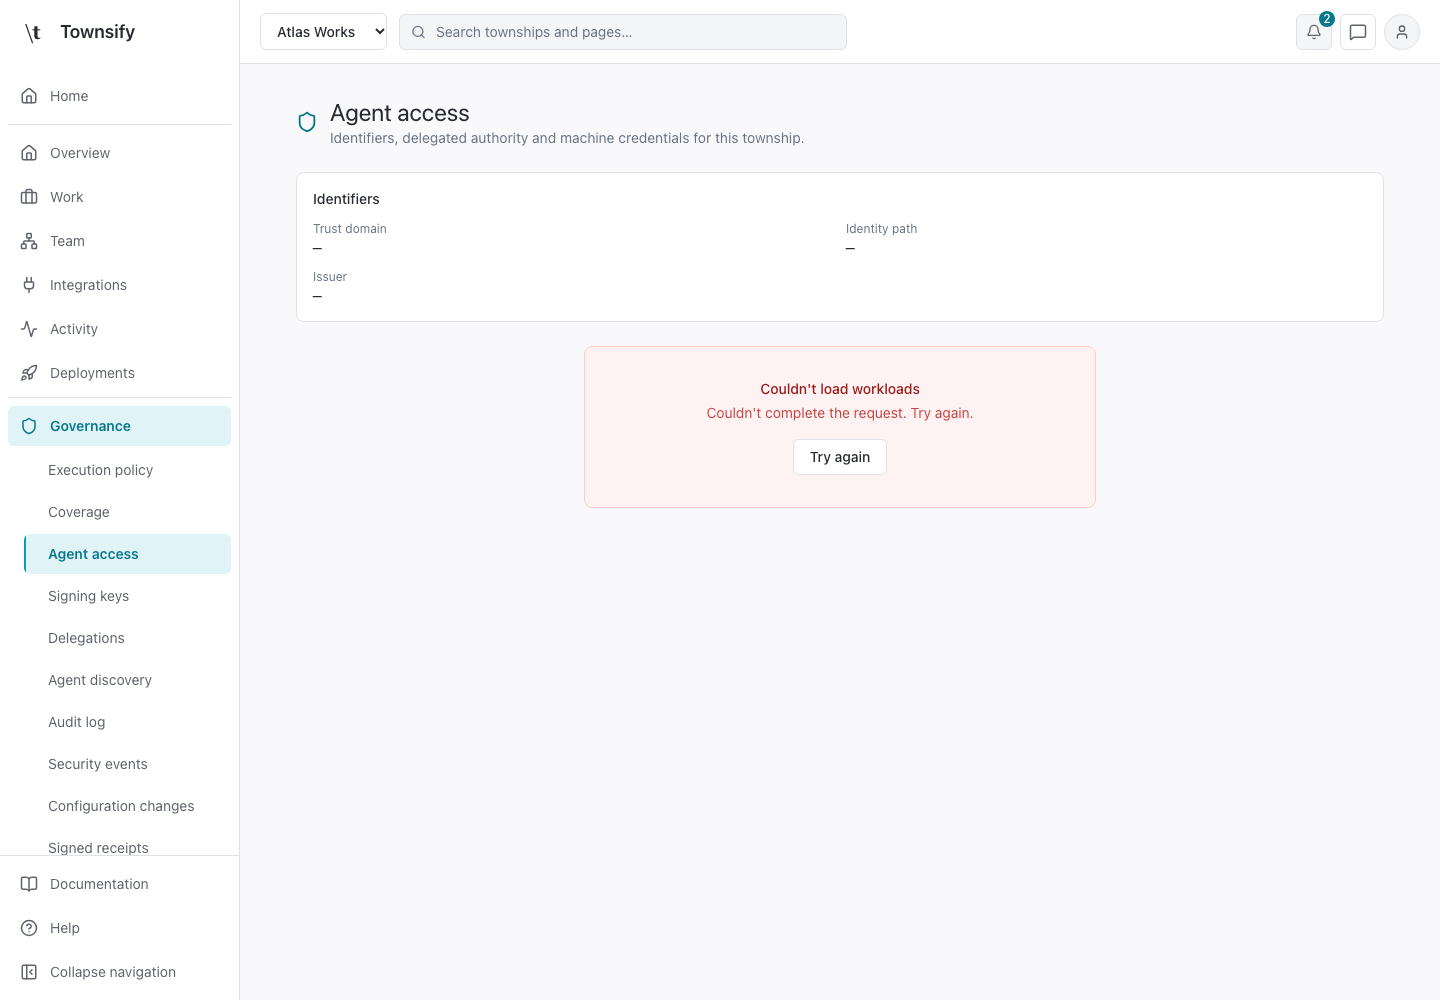Go to Execution policy page
The width and height of the screenshot is (1440, 1000).
(x=127, y=470)
